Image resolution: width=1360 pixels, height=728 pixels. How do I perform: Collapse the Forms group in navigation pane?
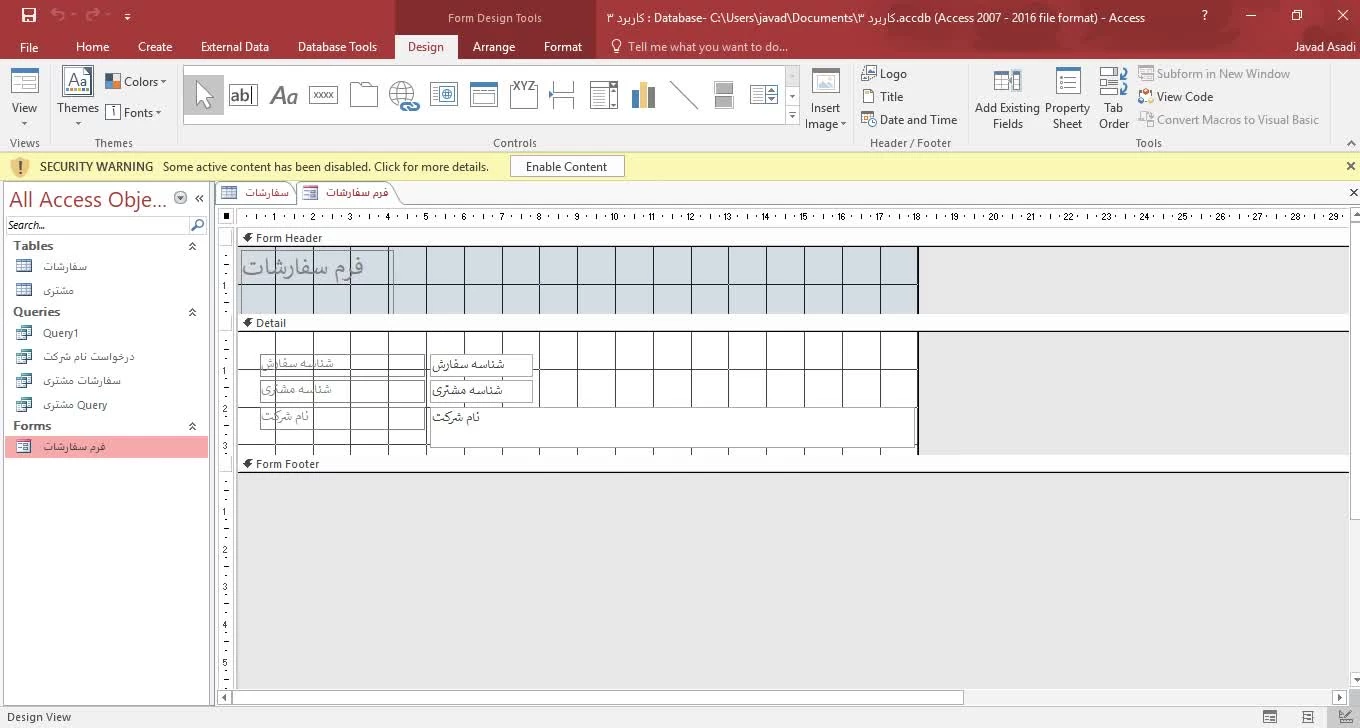[x=192, y=426]
